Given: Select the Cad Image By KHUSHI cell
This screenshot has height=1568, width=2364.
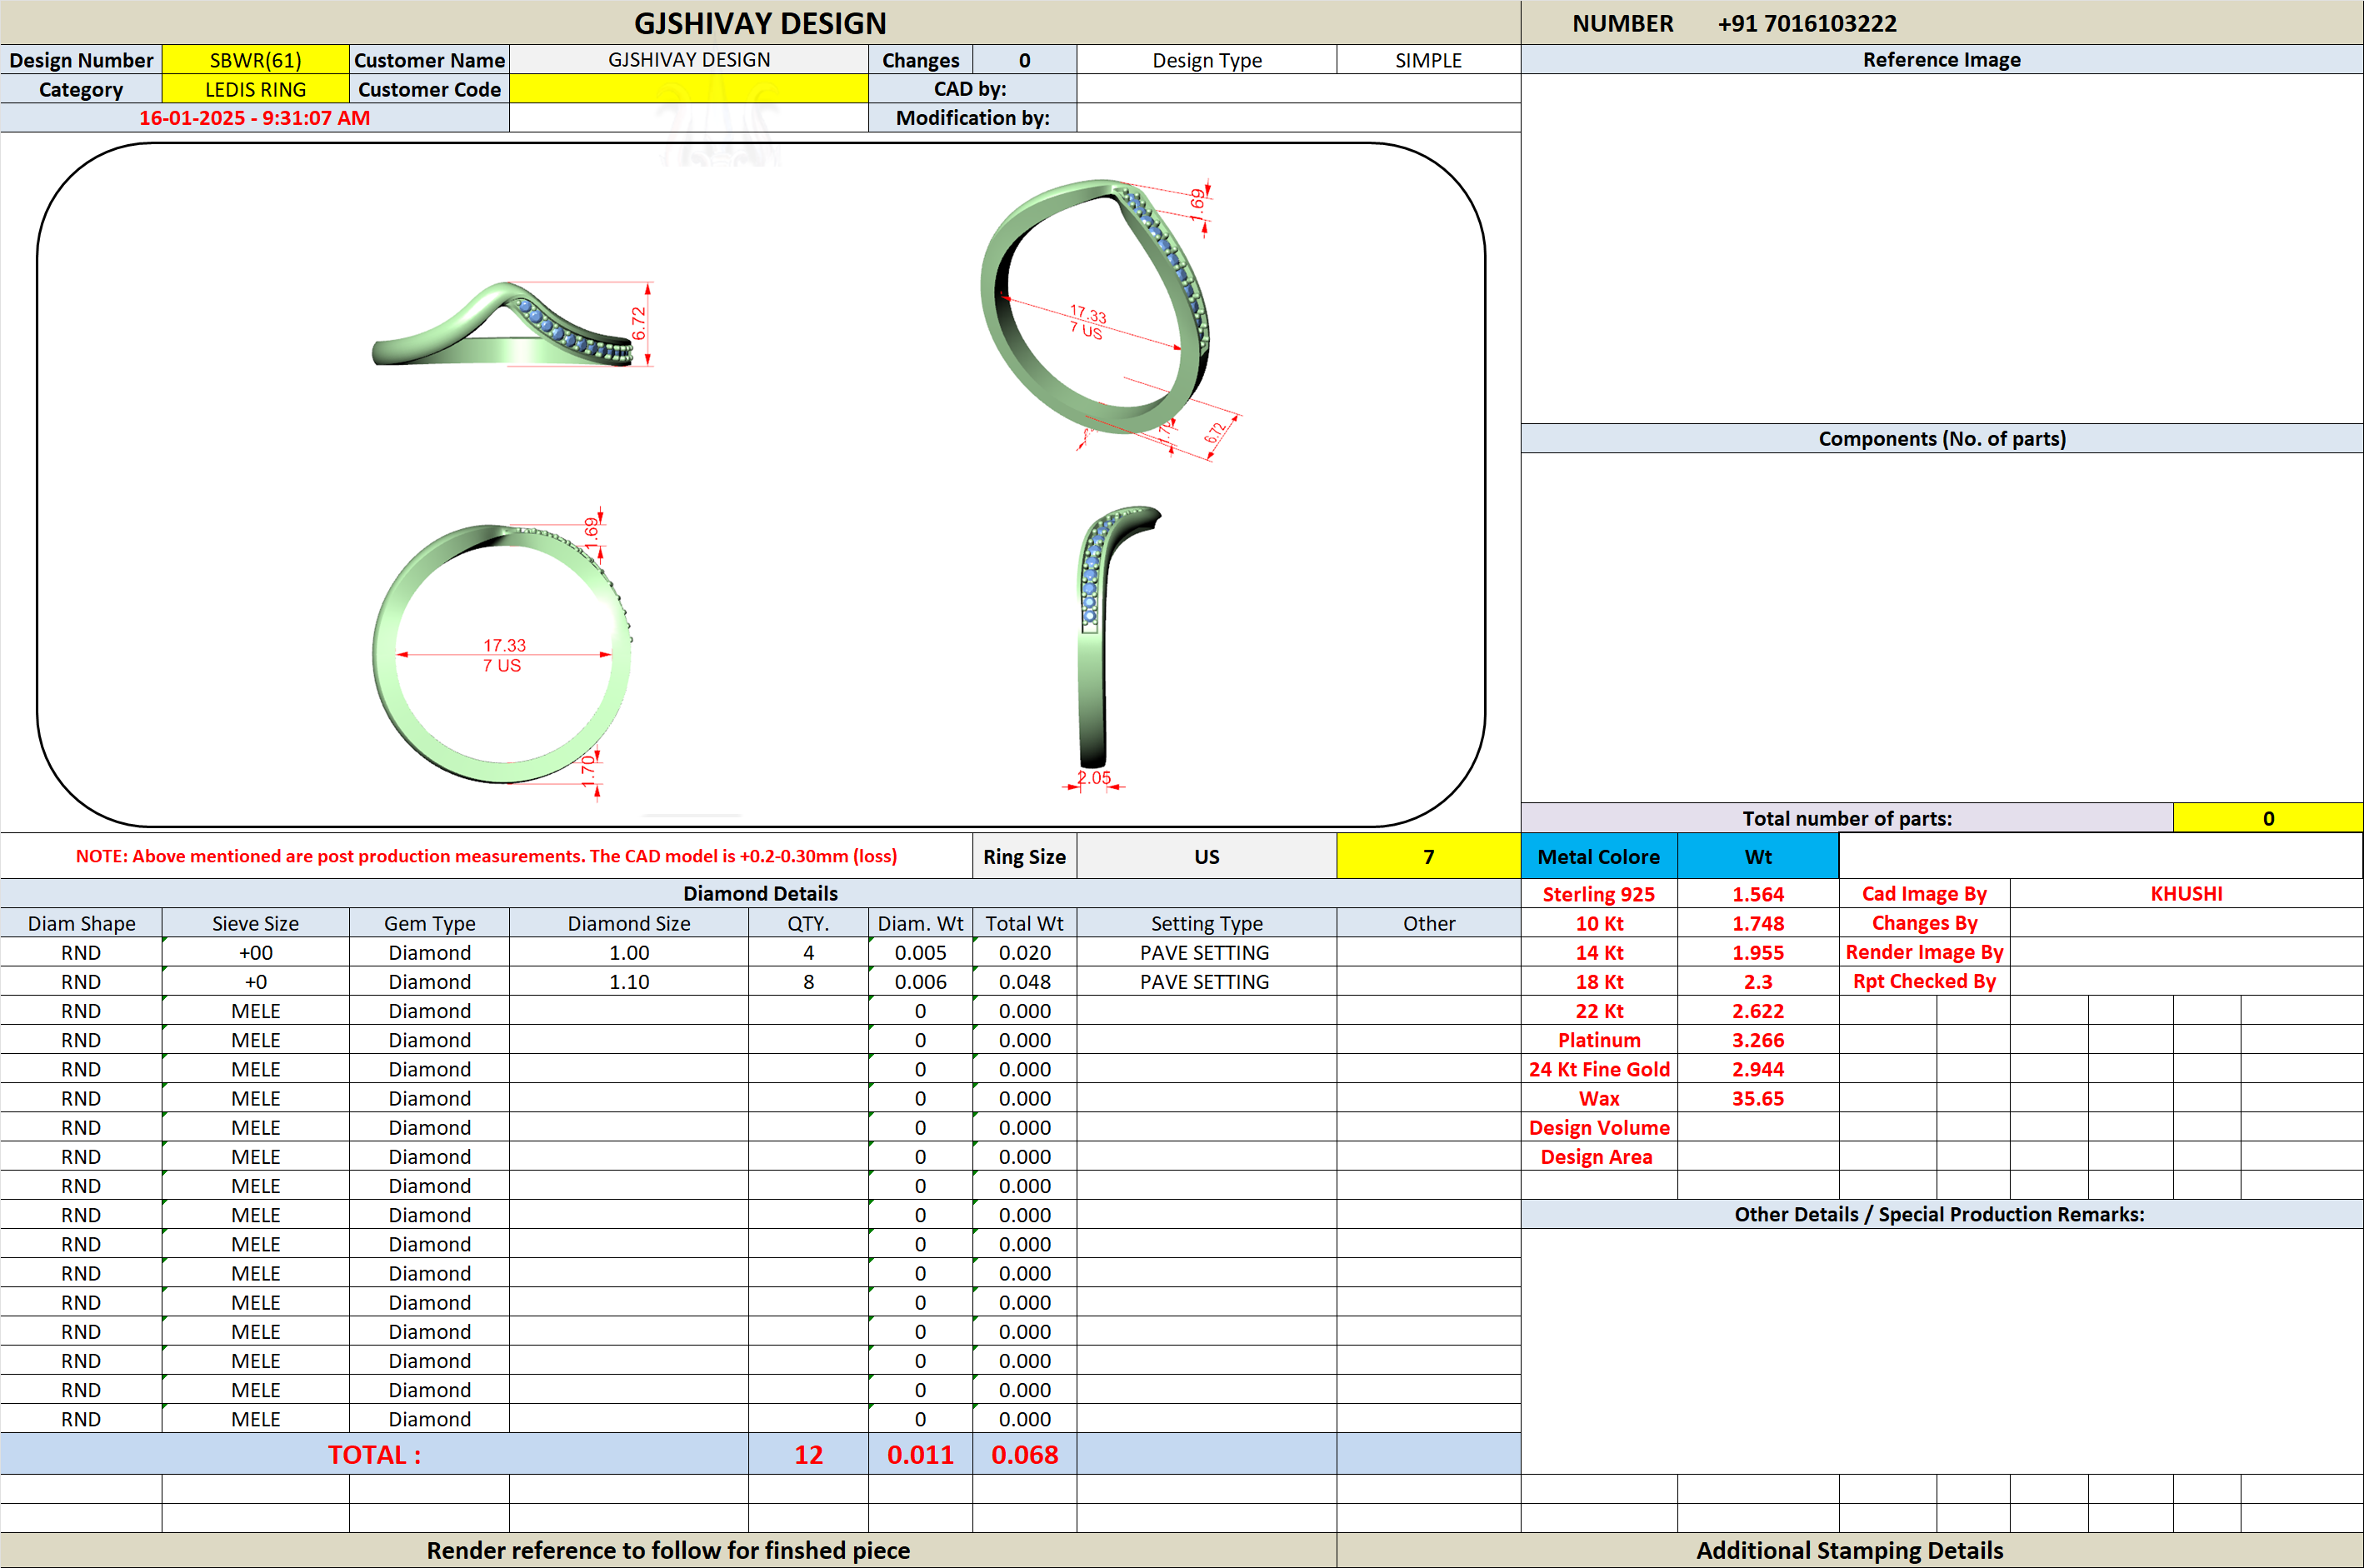Looking at the screenshot, I should pyautogui.click(x=2186, y=894).
